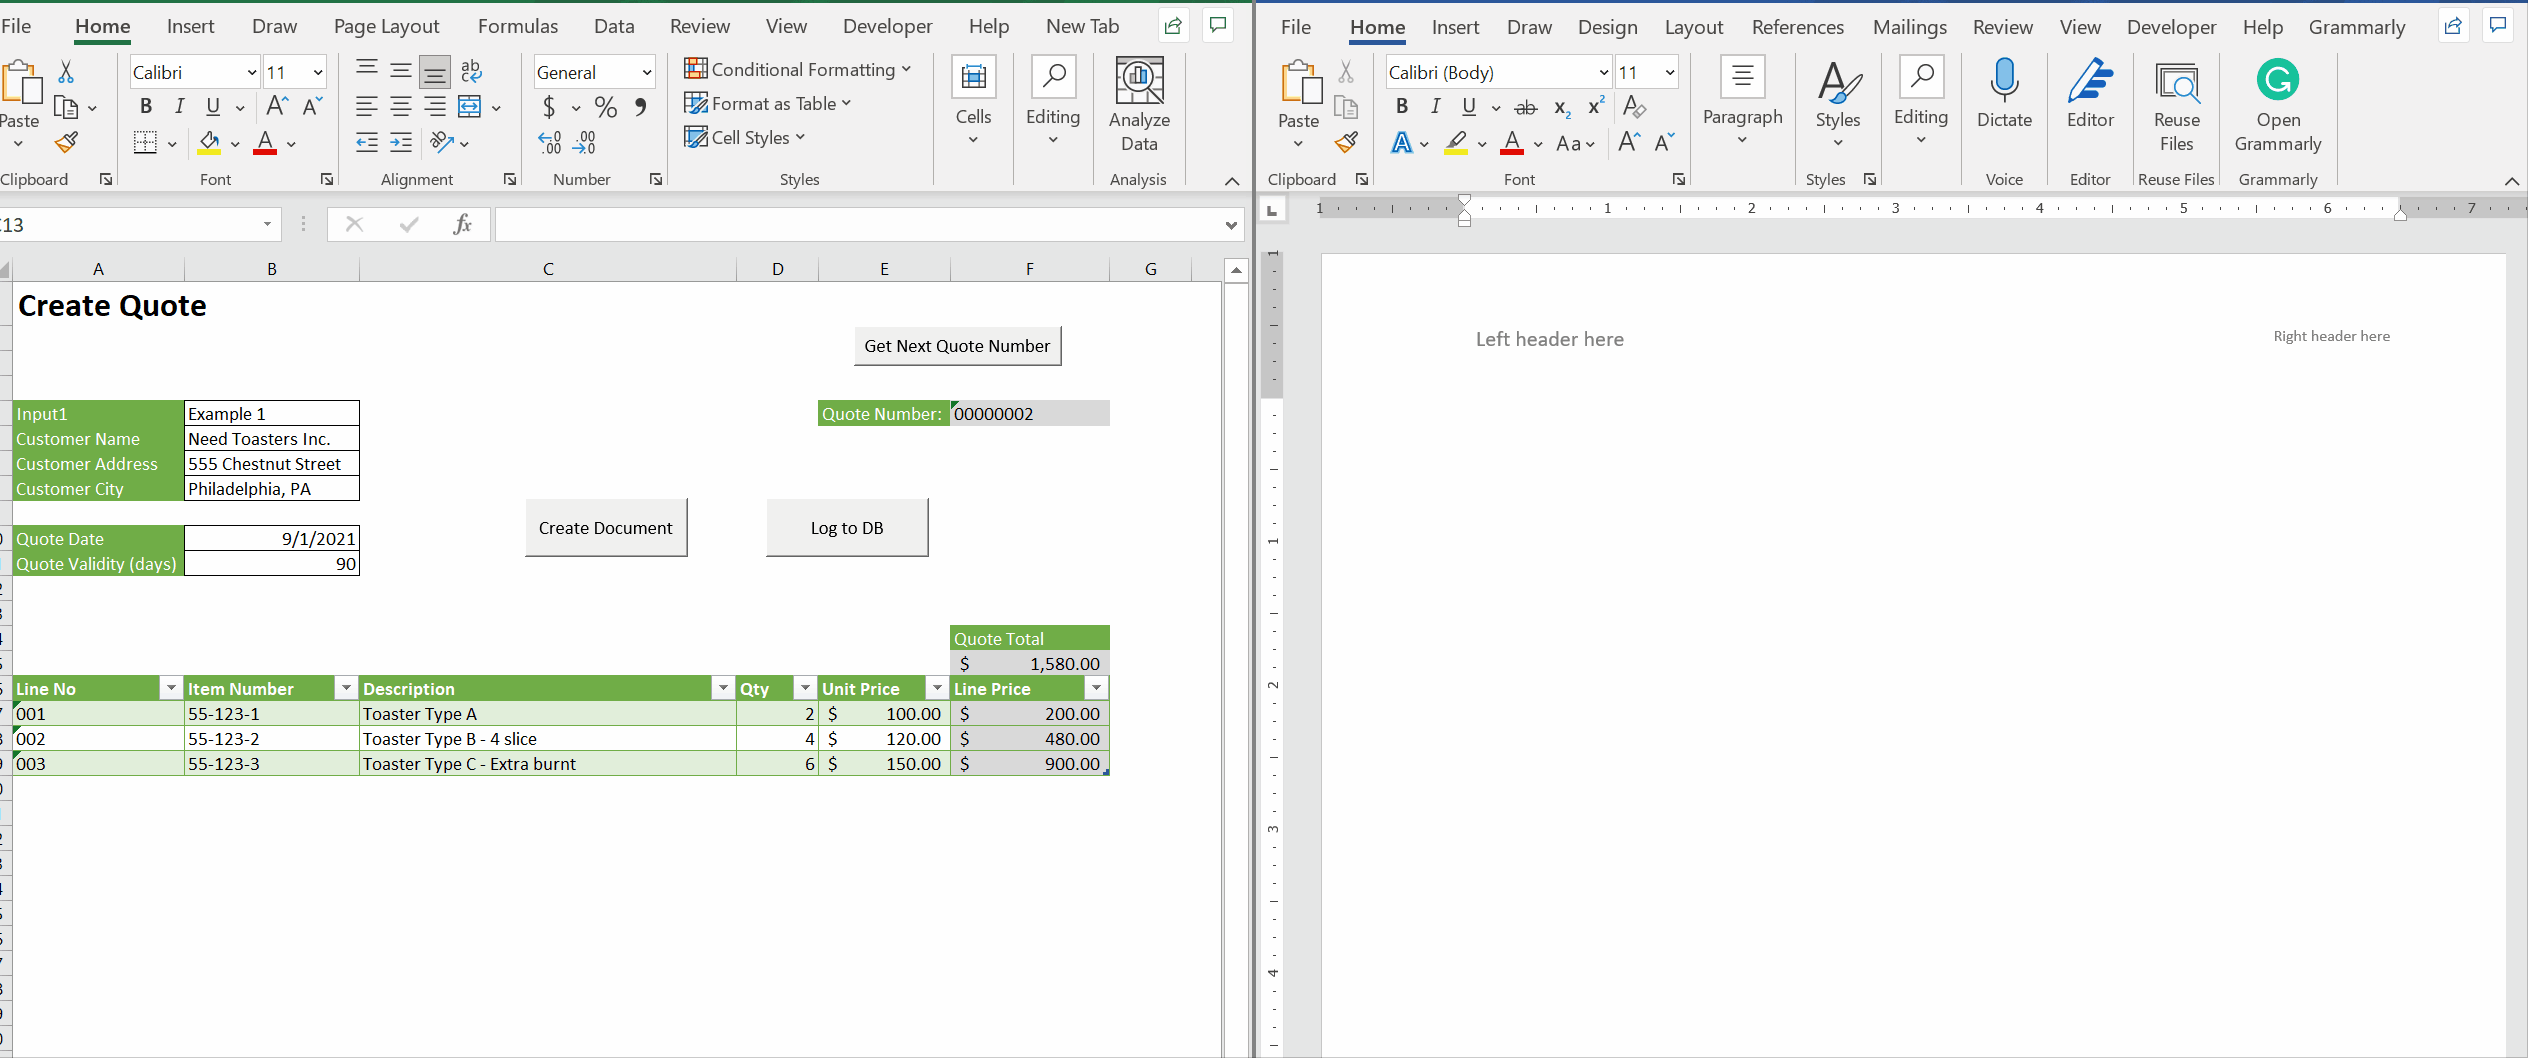Click the Create Document button
2528x1058 pixels.
click(x=605, y=527)
